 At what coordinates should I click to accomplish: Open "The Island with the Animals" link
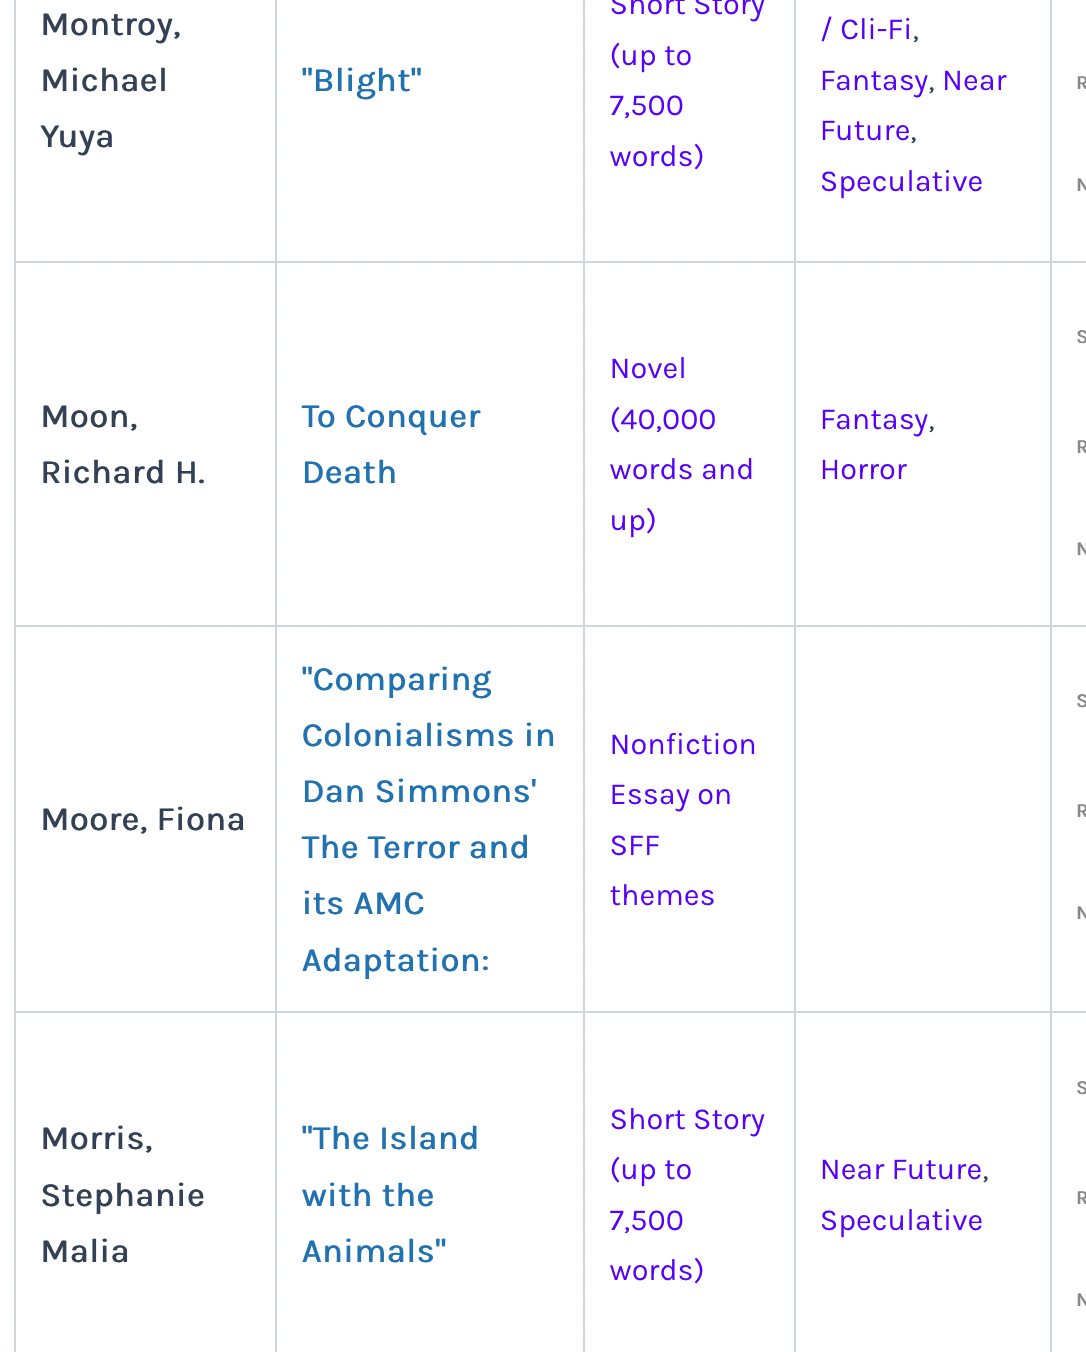point(389,1194)
